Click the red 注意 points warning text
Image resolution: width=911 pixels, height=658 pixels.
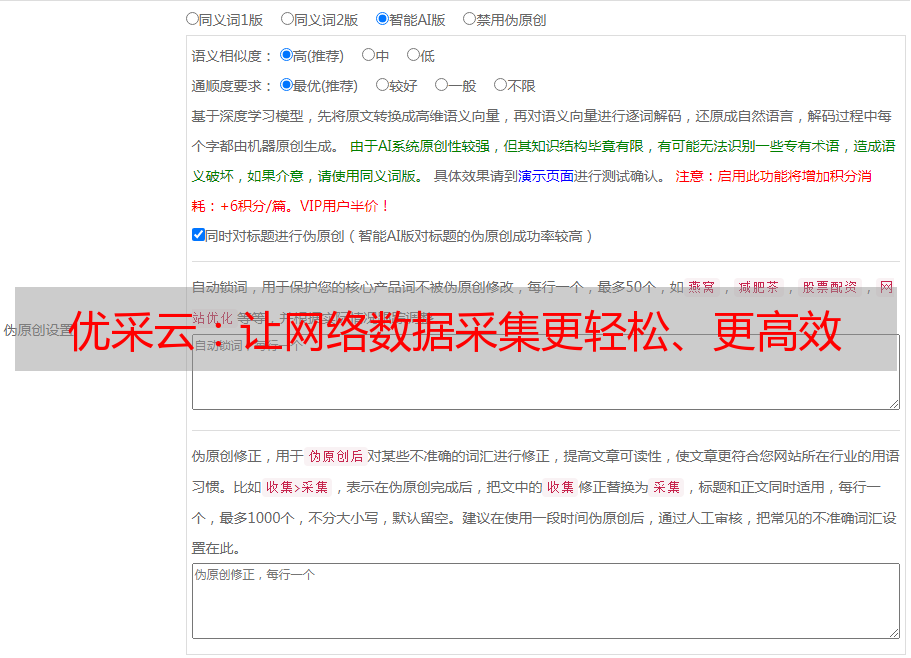point(532,191)
